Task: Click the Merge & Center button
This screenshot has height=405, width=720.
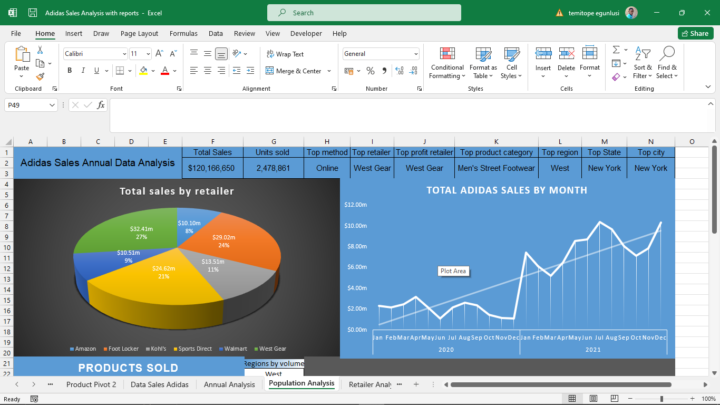Action: pos(294,71)
